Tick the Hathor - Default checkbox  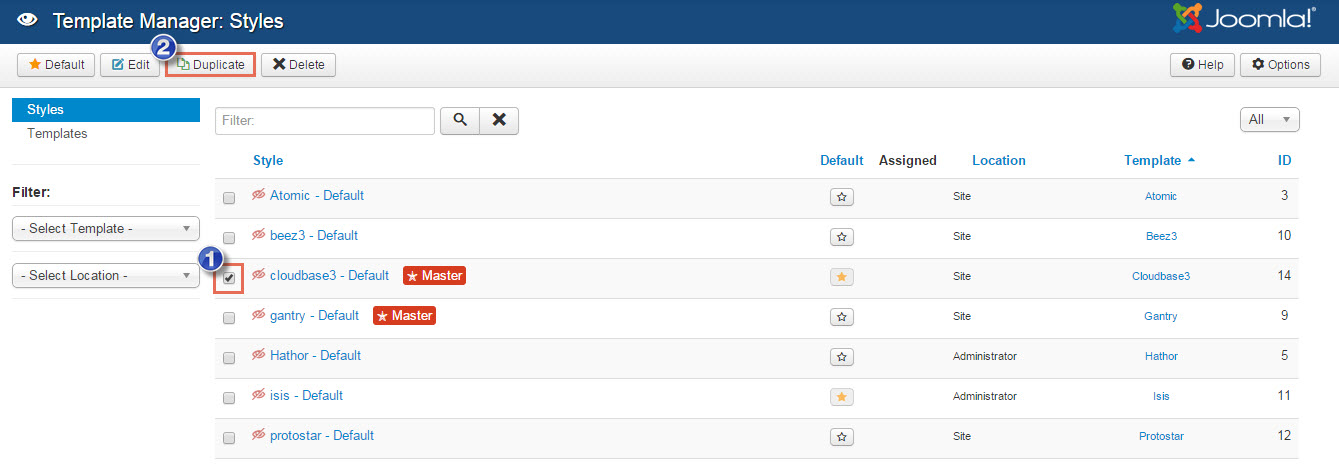click(229, 358)
